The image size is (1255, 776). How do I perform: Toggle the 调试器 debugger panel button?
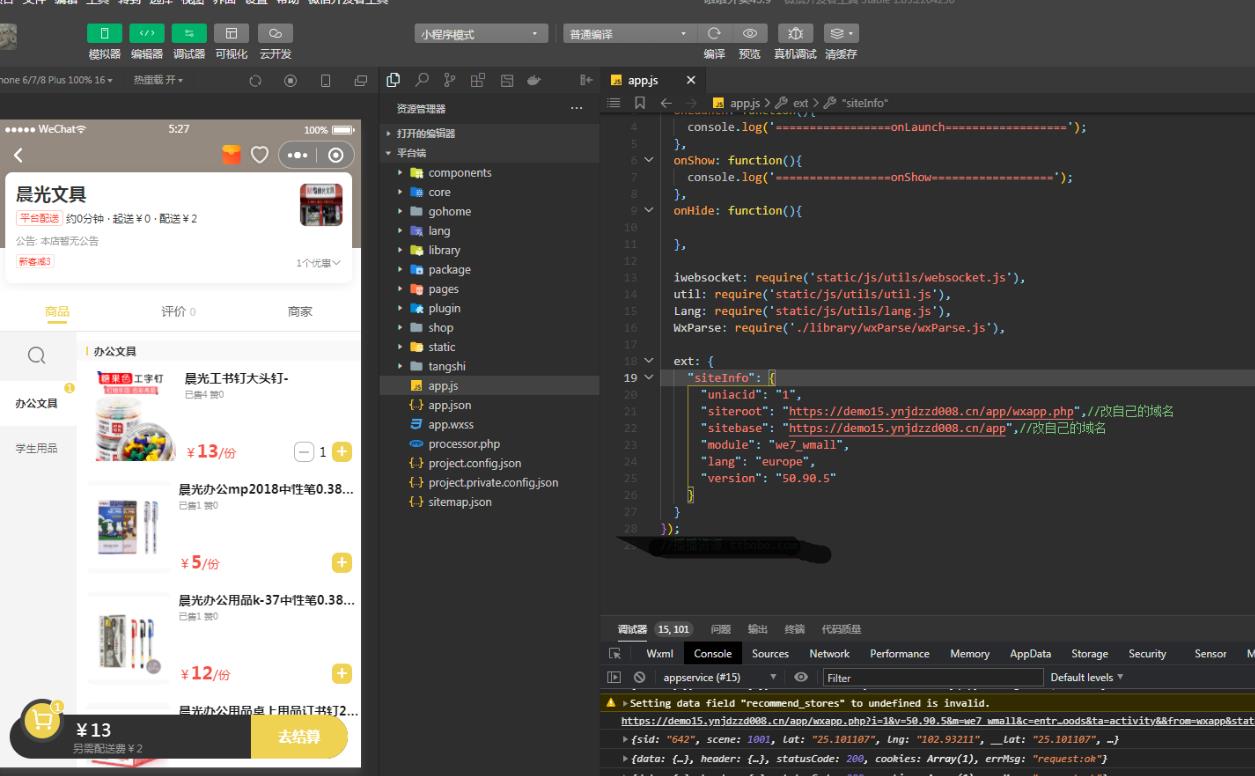(189, 34)
